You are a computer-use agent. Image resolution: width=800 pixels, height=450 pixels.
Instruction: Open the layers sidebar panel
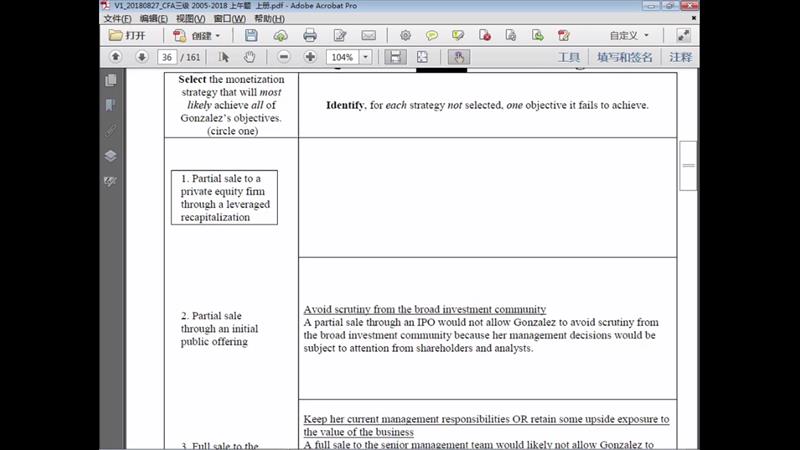pyautogui.click(x=110, y=156)
